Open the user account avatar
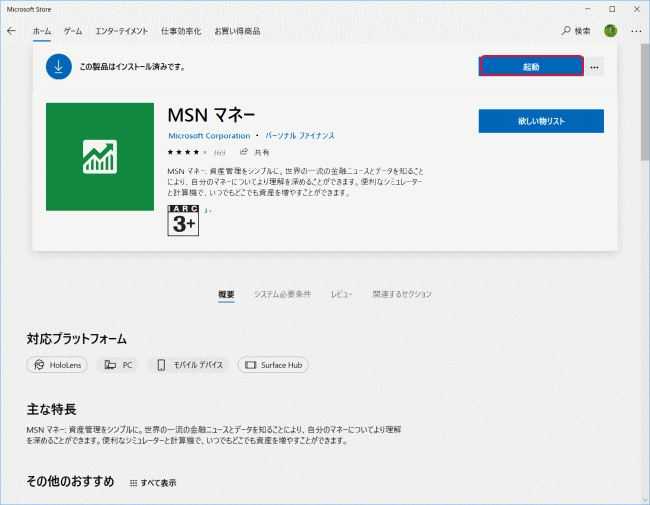The image size is (650, 505). (610, 31)
